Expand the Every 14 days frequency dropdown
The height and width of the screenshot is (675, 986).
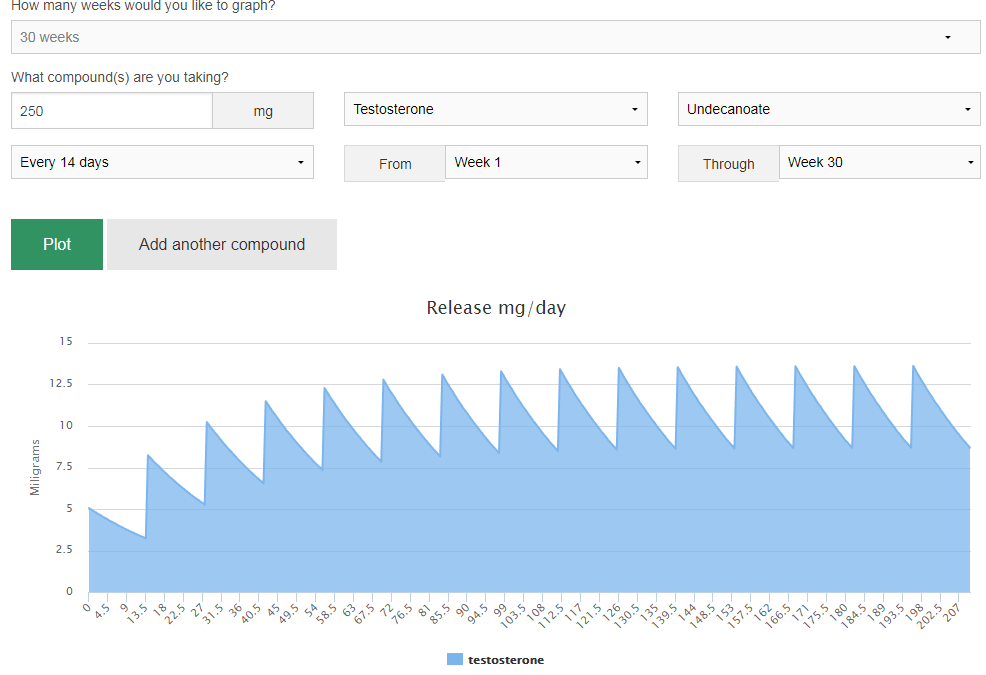(162, 162)
